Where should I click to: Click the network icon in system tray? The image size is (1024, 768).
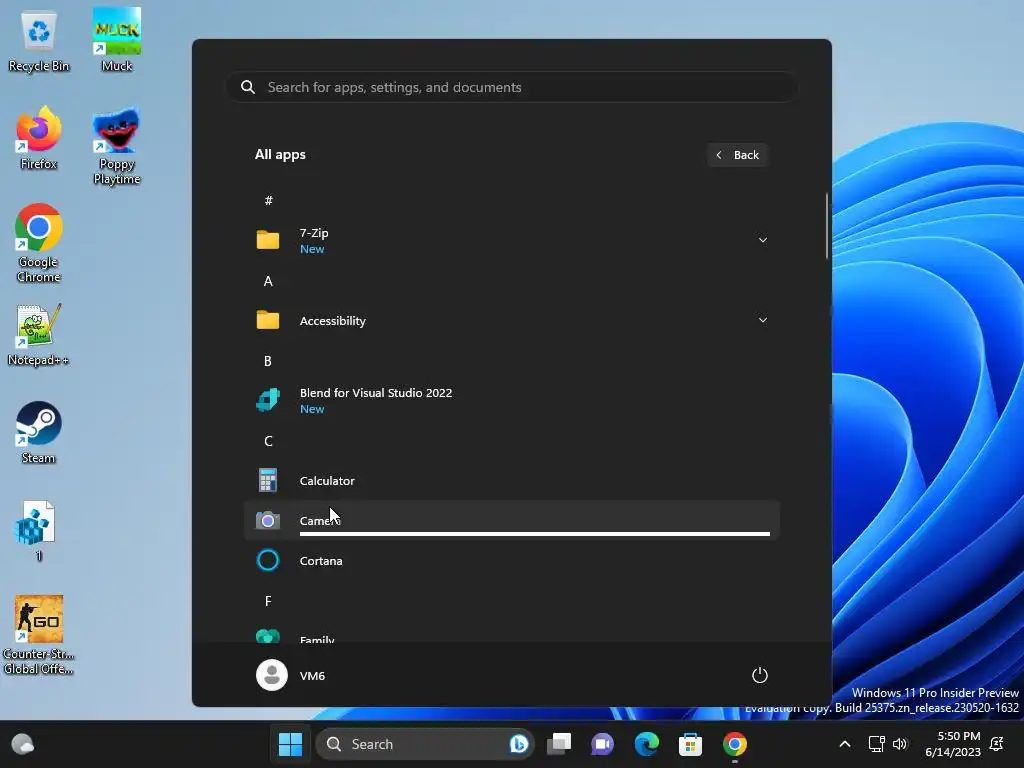pyautogui.click(x=876, y=744)
